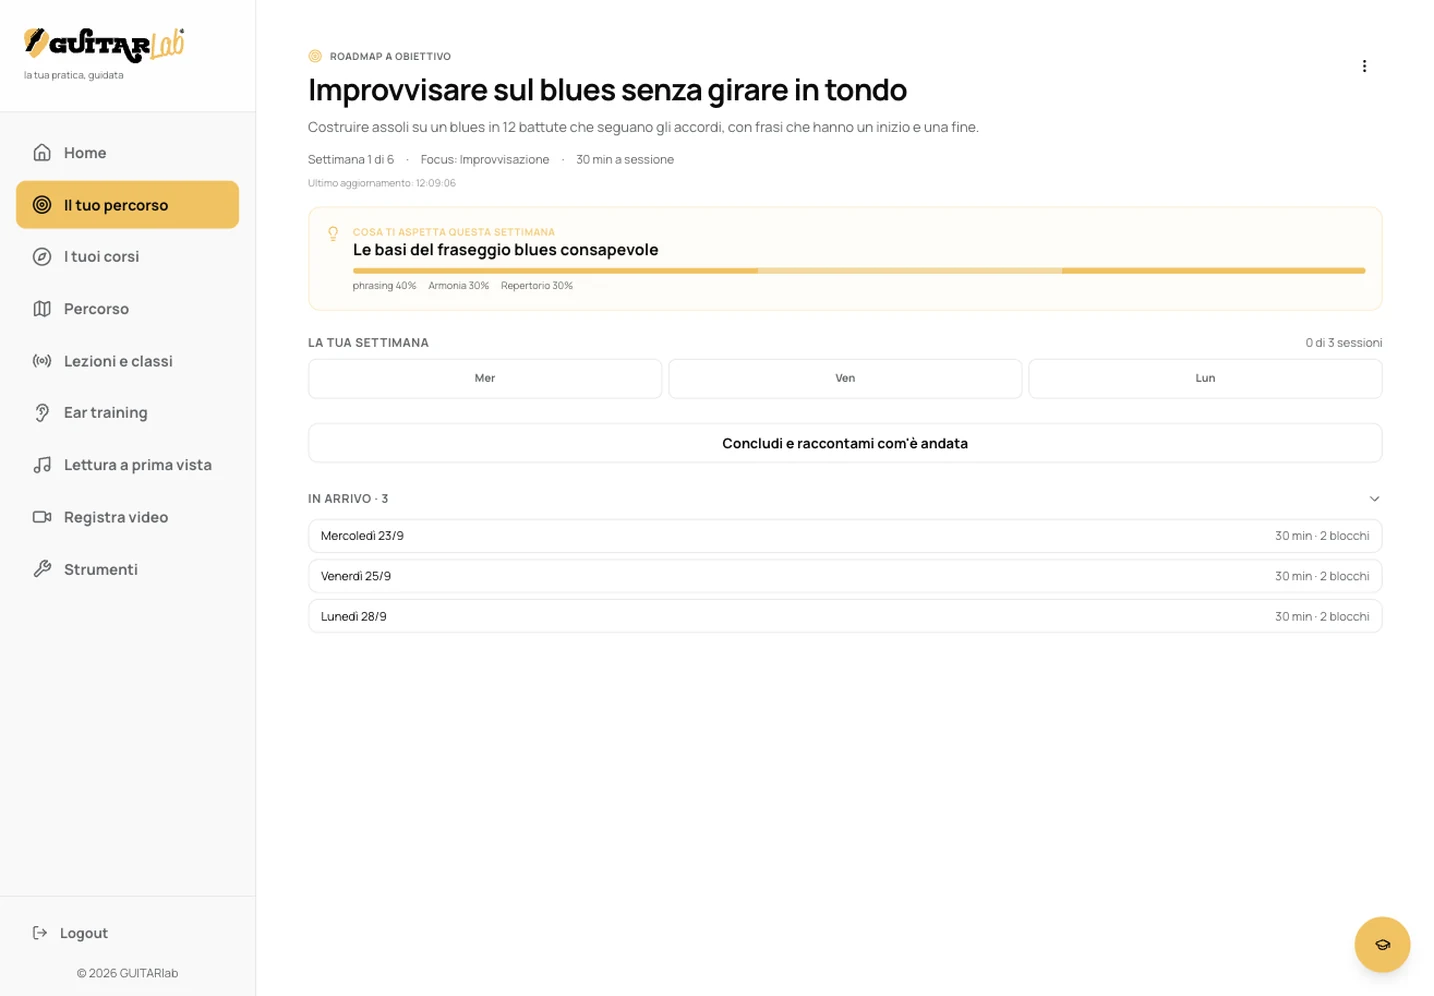Image resolution: width=1434 pixels, height=996 pixels.
Task: Click the phrasing 40% label
Action: pyautogui.click(x=384, y=286)
